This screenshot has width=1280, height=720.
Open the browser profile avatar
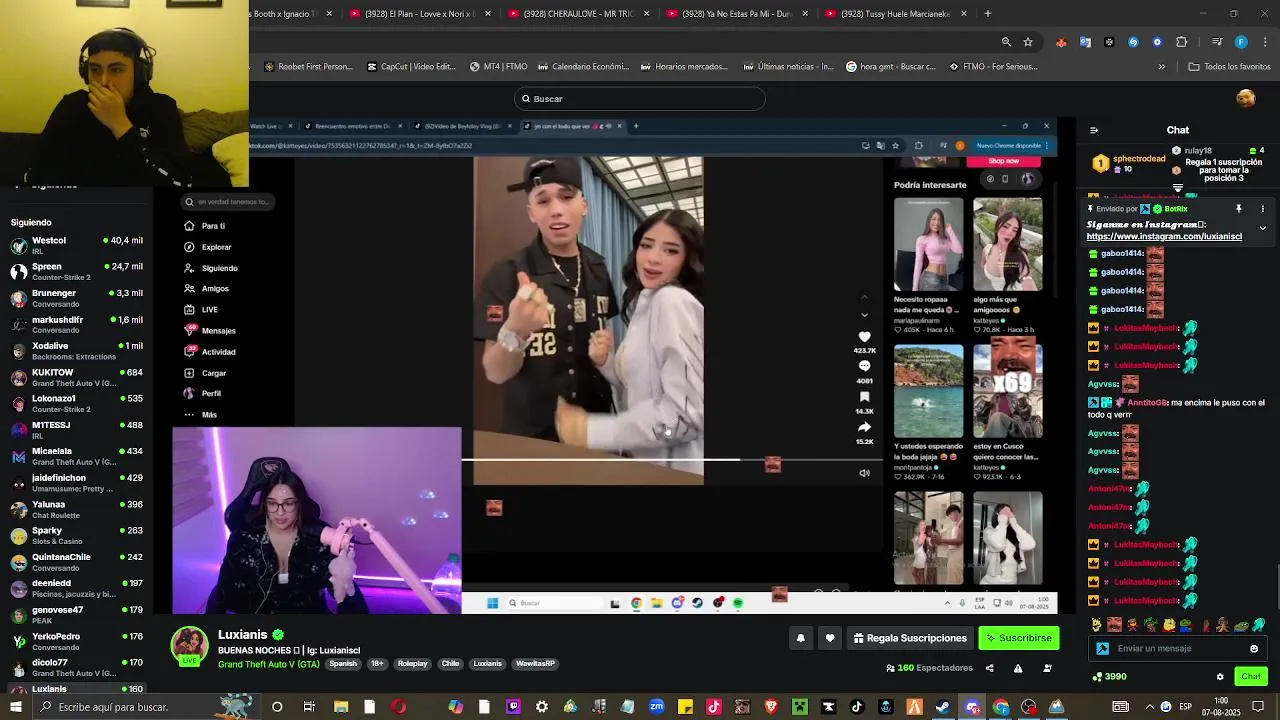point(1241,42)
